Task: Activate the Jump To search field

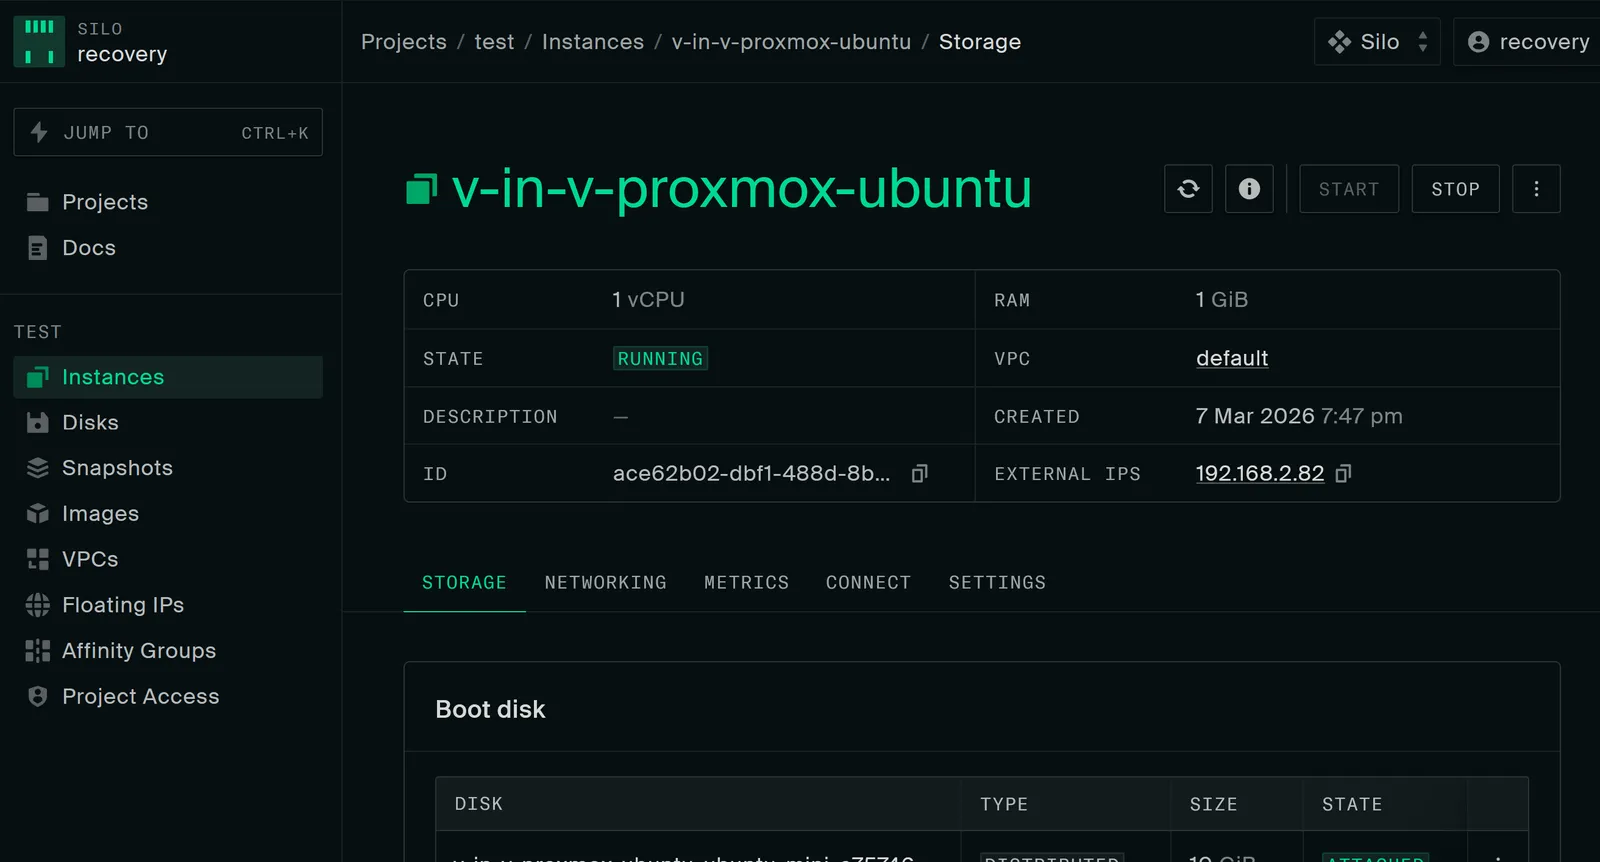Action: point(167,132)
